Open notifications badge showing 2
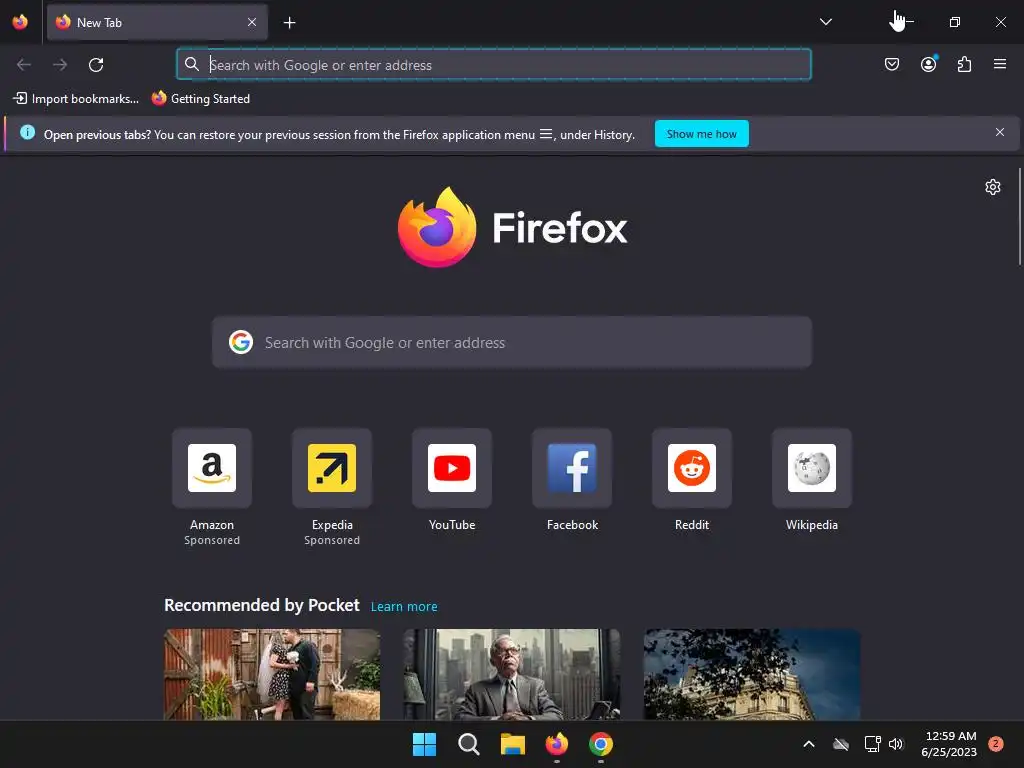Screen dimensions: 1024x768 click(995, 744)
